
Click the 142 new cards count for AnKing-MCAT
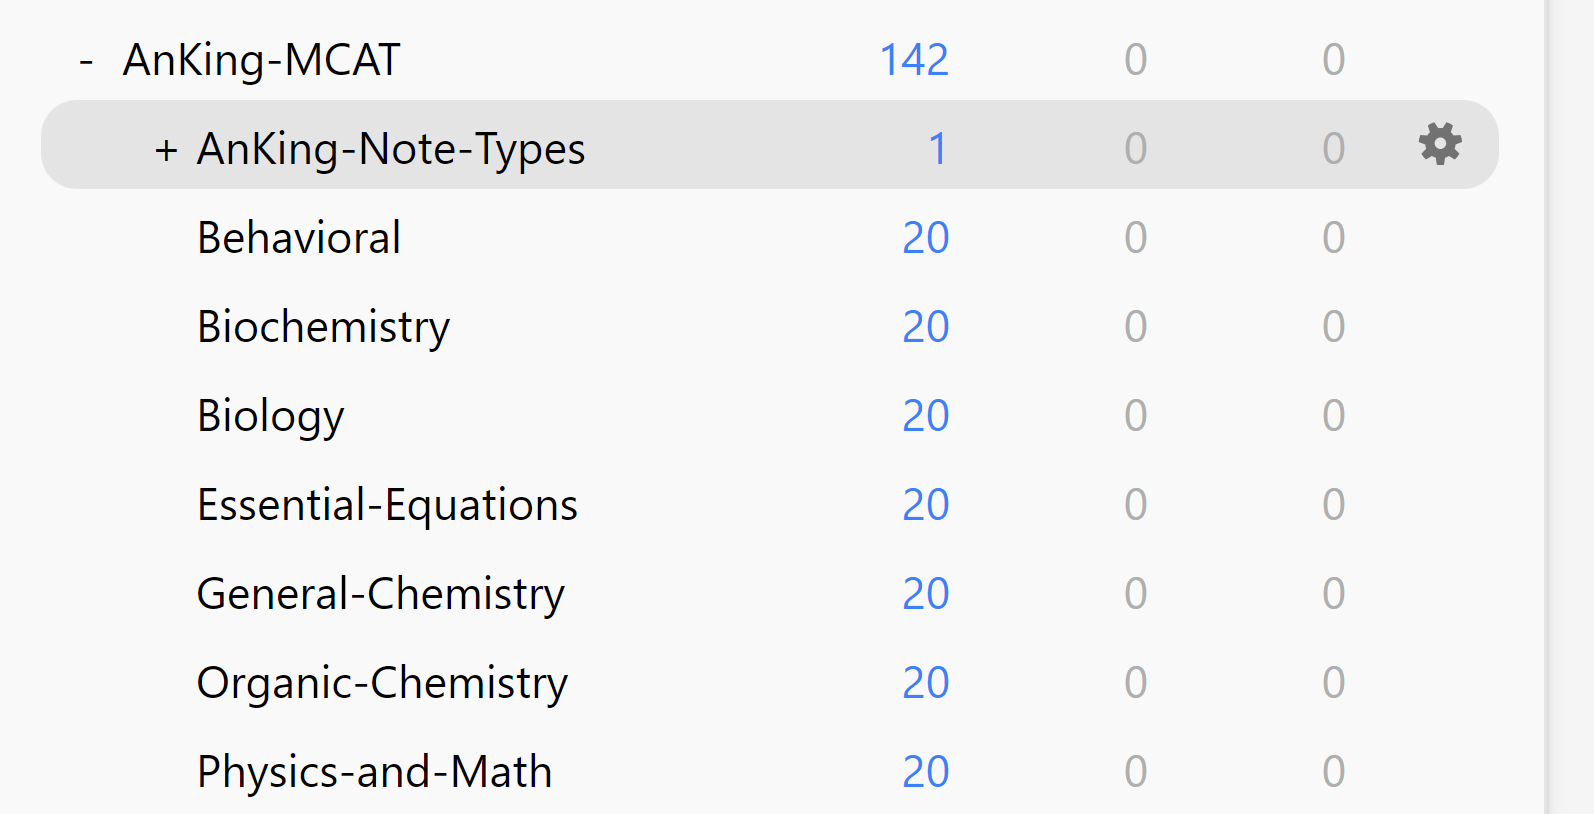913,60
